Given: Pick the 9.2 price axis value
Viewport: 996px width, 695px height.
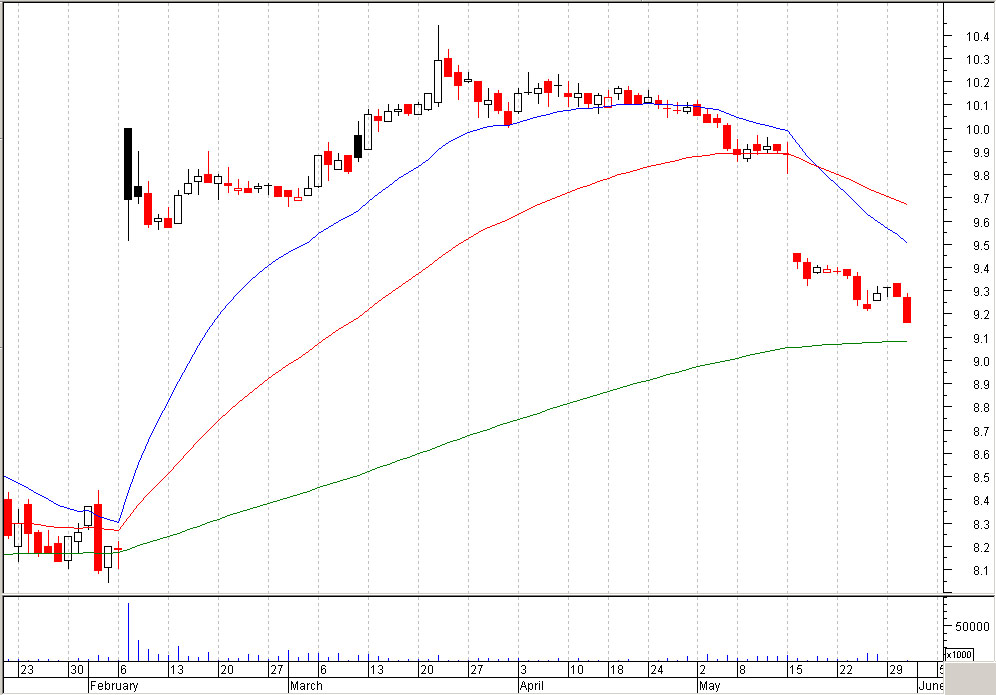Looking at the screenshot, I should point(981,315).
